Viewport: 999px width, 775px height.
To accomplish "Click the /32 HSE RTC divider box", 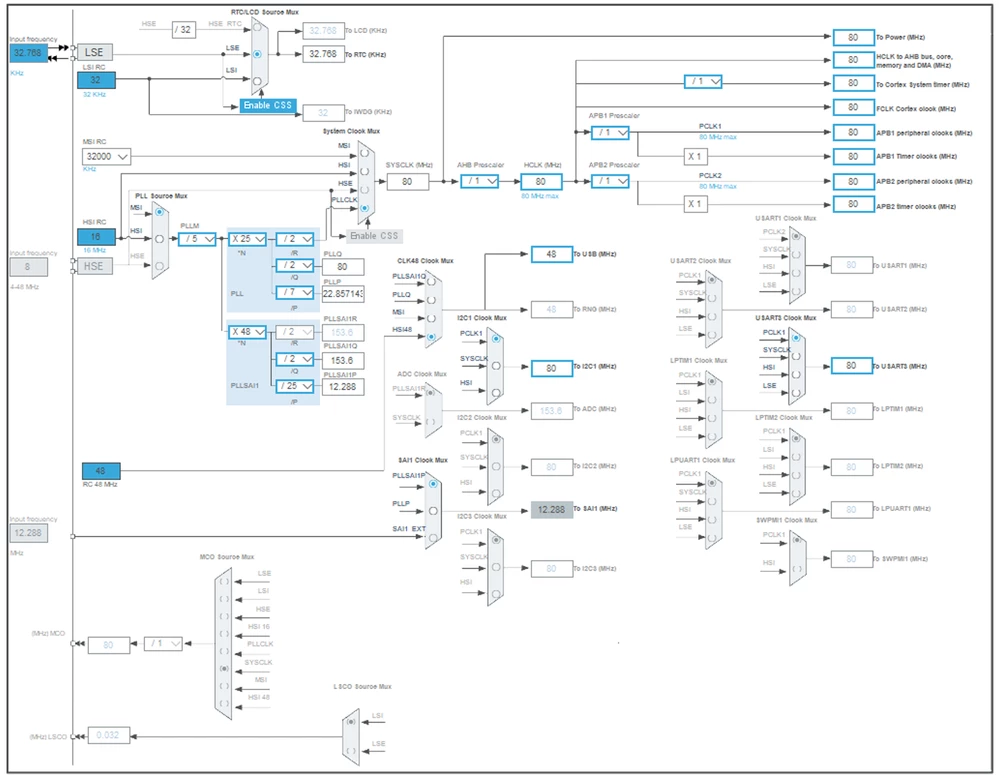I will click(184, 29).
